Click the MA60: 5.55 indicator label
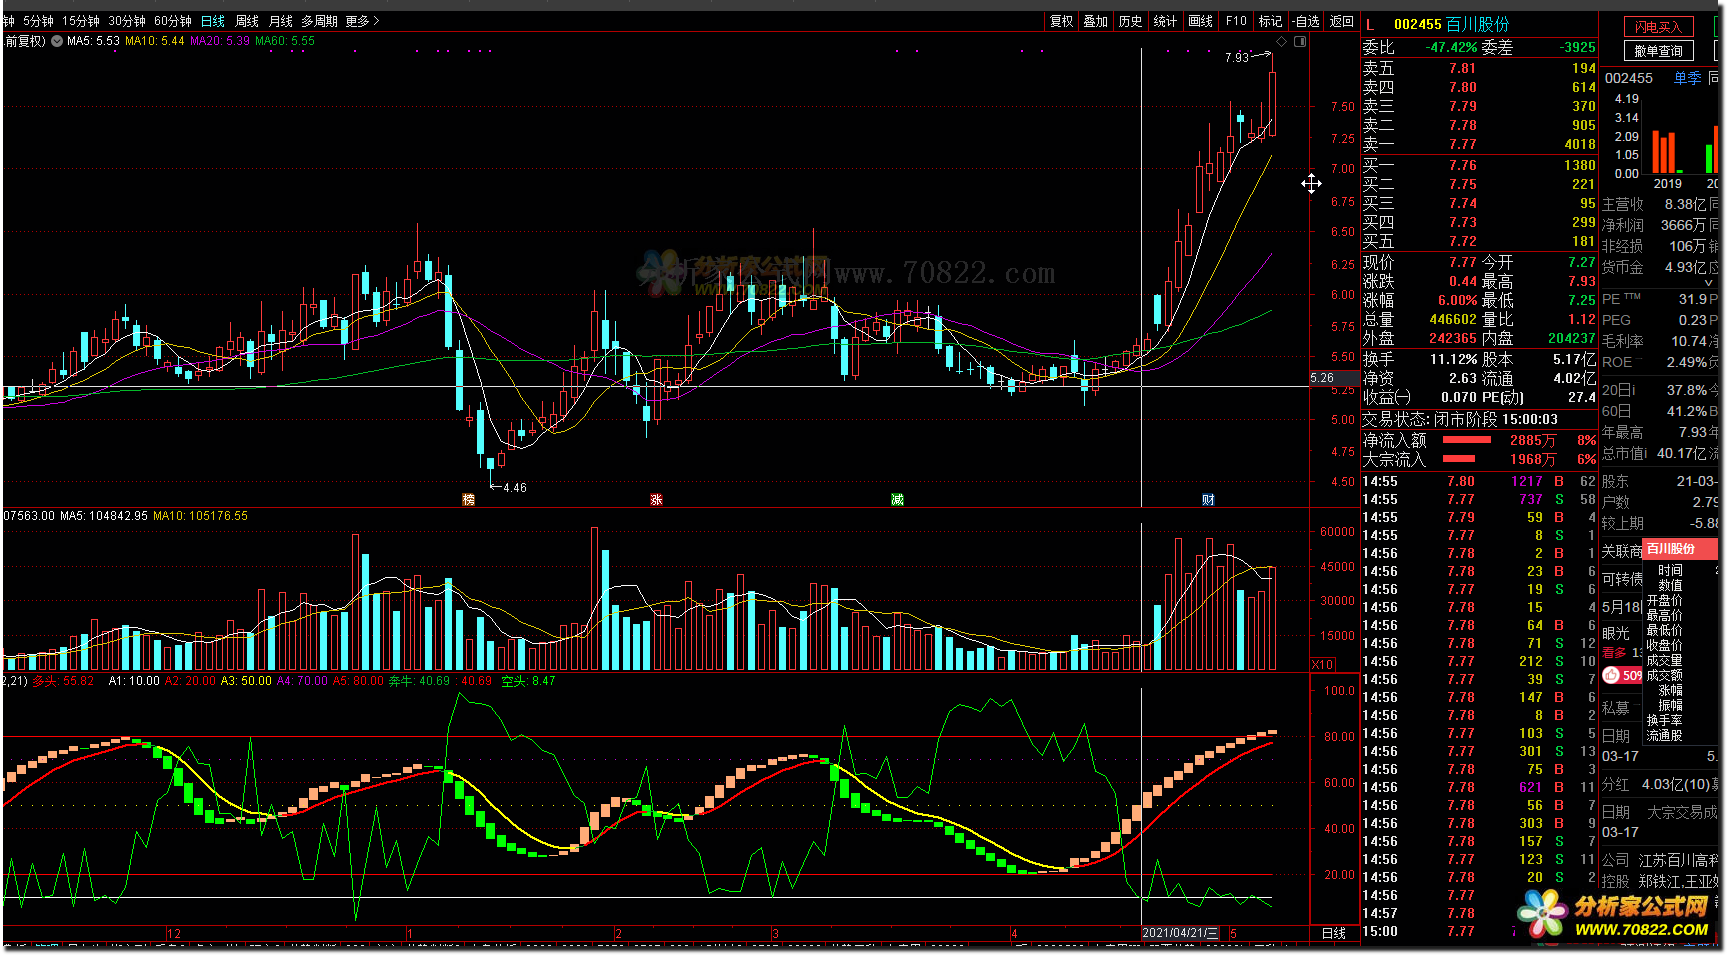 tap(285, 41)
